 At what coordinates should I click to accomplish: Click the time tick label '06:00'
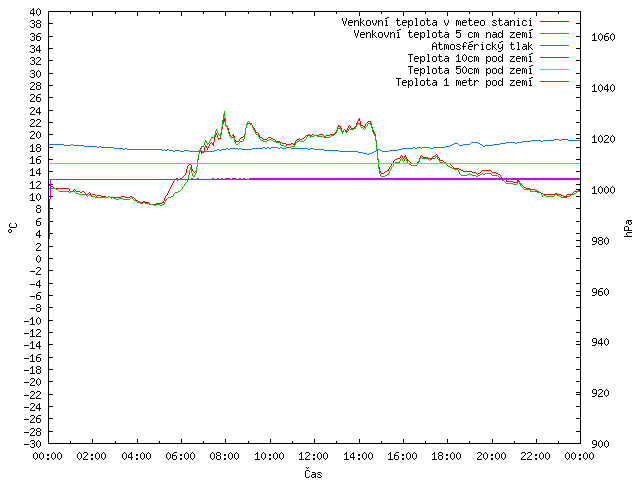(x=180, y=456)
